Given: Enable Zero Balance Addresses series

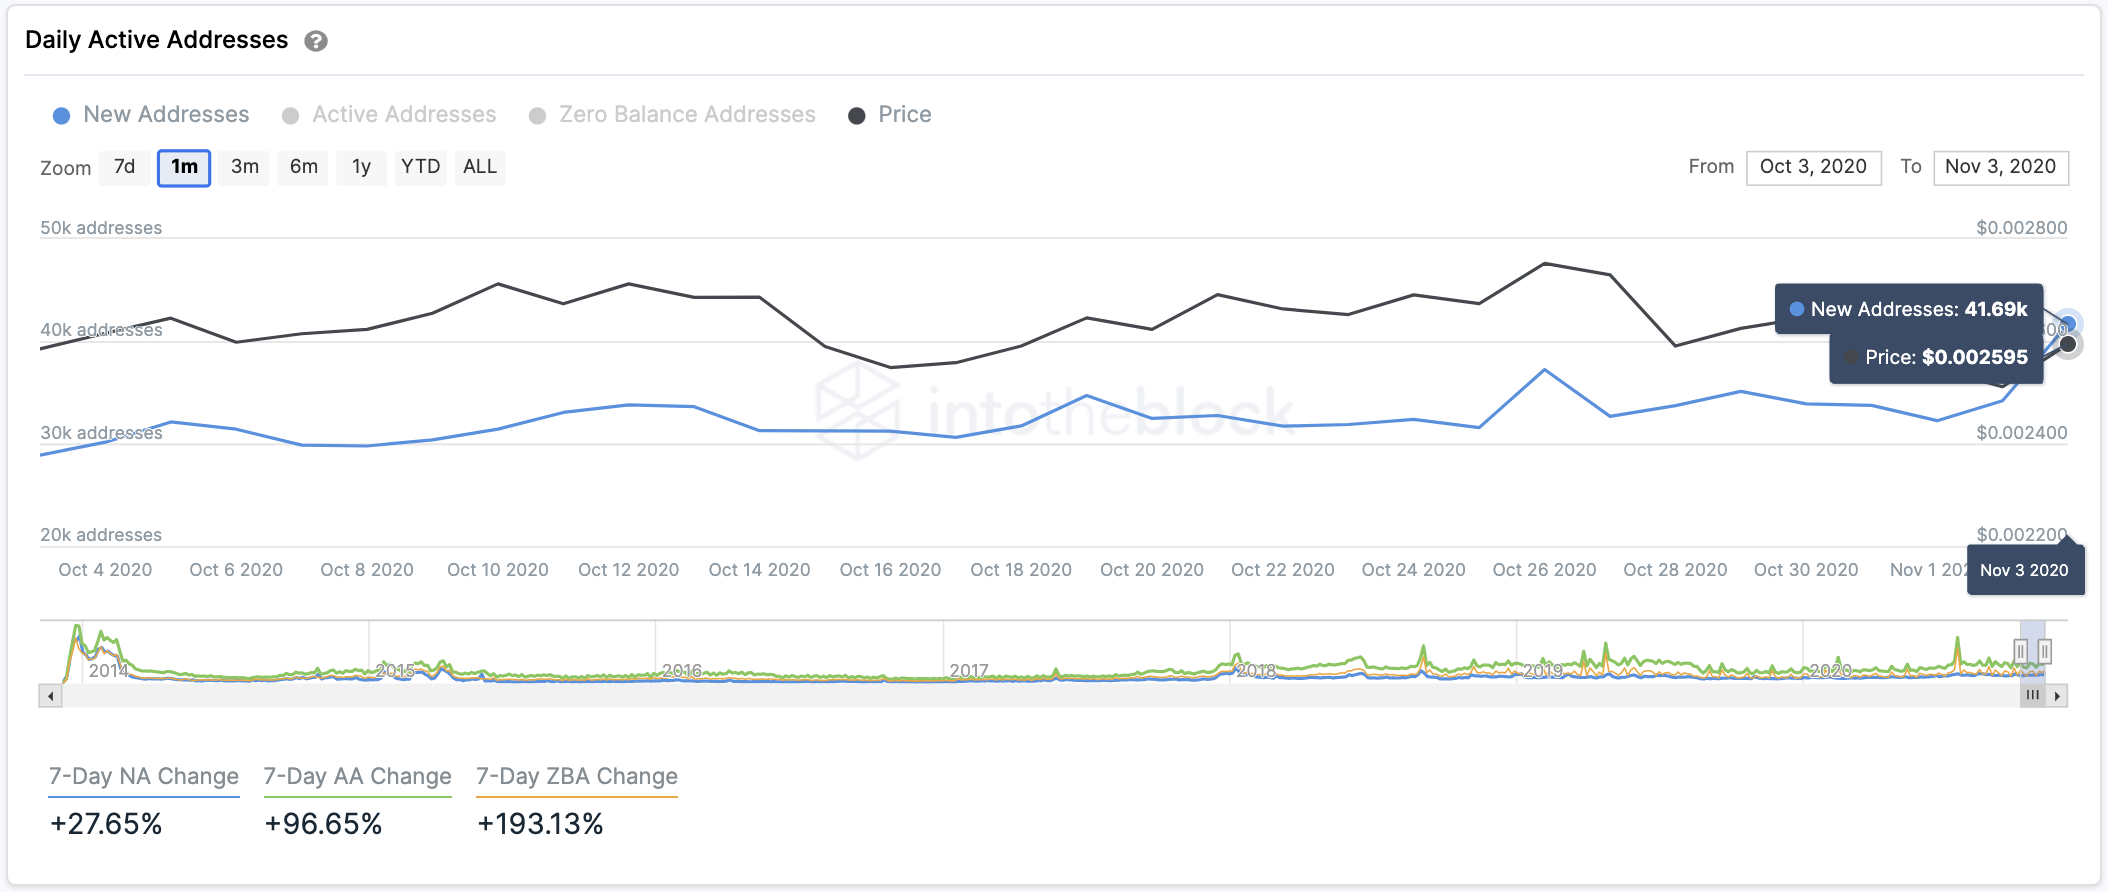Looking at the screenshot, I should 672,115.
